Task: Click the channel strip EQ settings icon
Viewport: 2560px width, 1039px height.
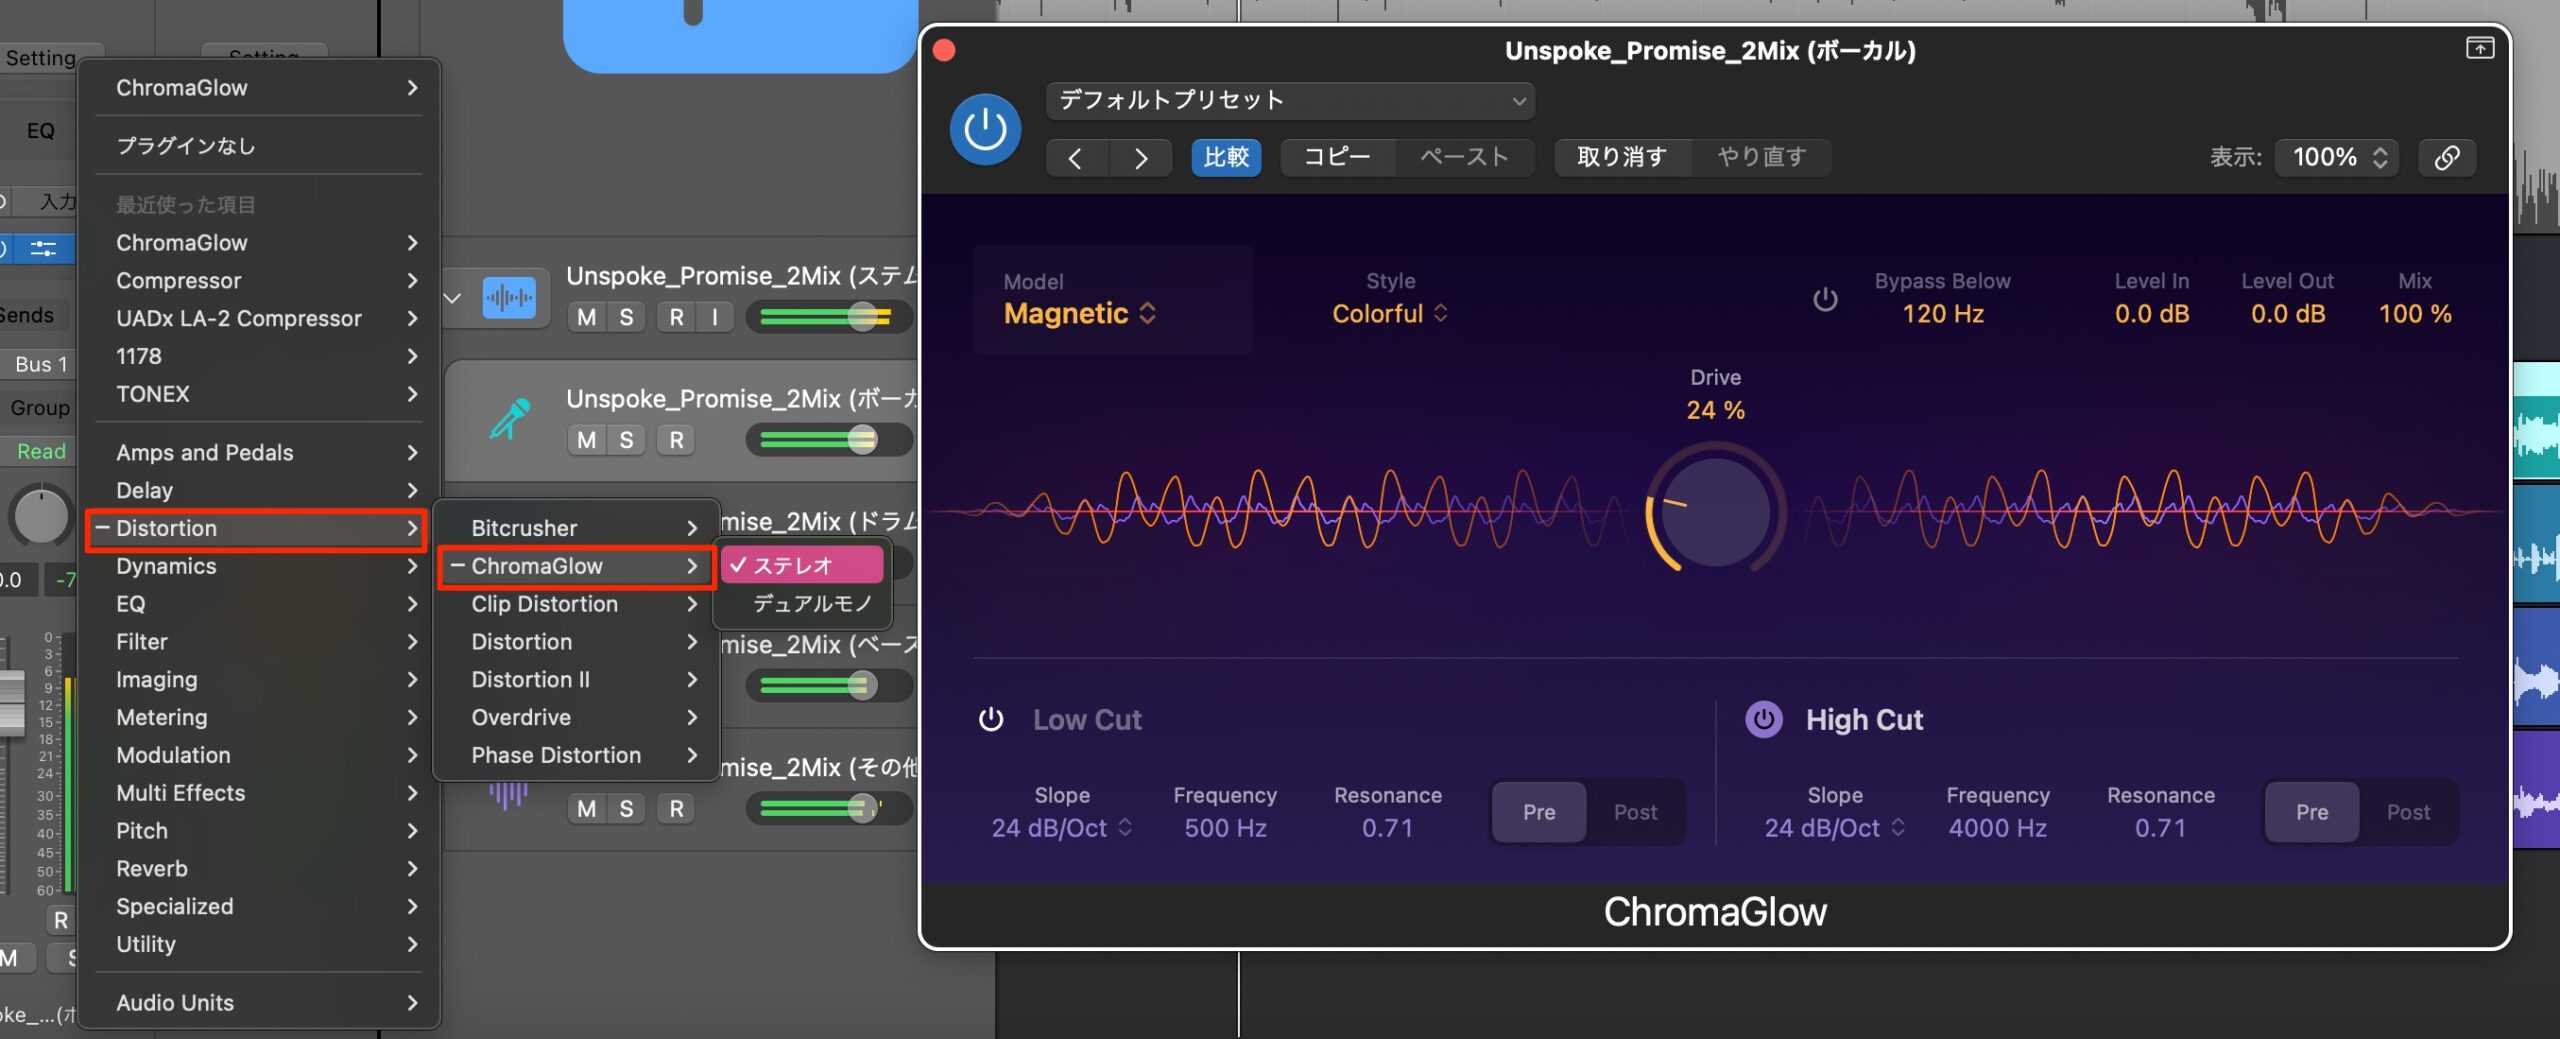Action: click(x=43, y=248)
